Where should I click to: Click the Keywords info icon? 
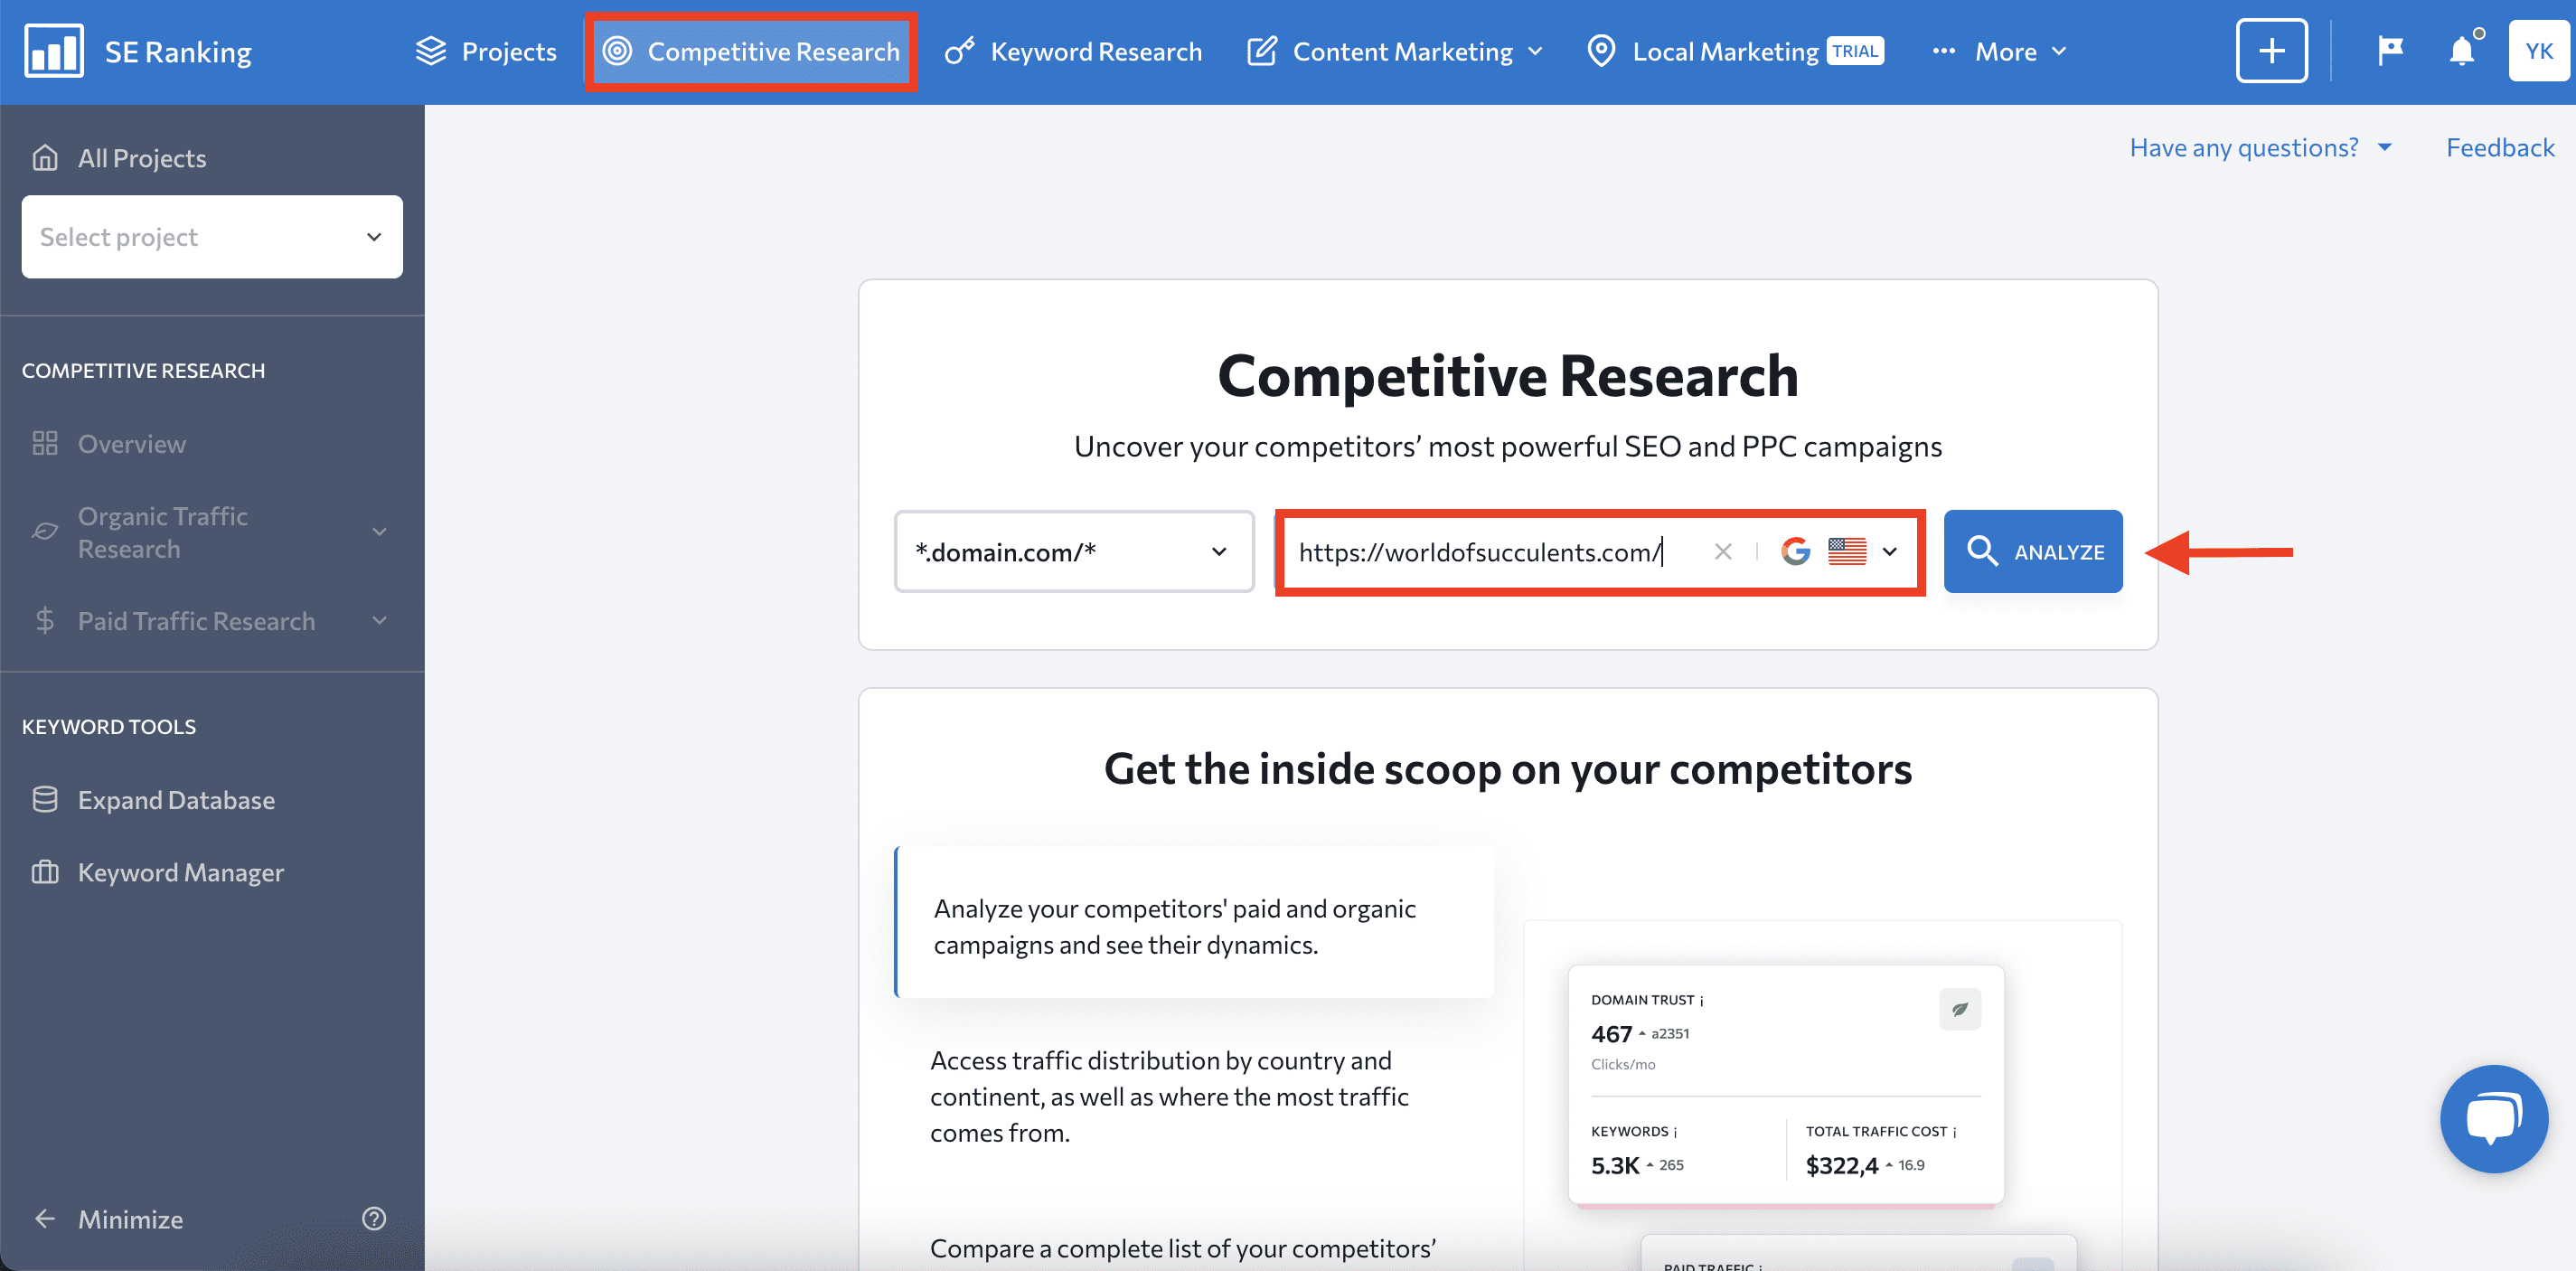click(x=1676, y=1132)
